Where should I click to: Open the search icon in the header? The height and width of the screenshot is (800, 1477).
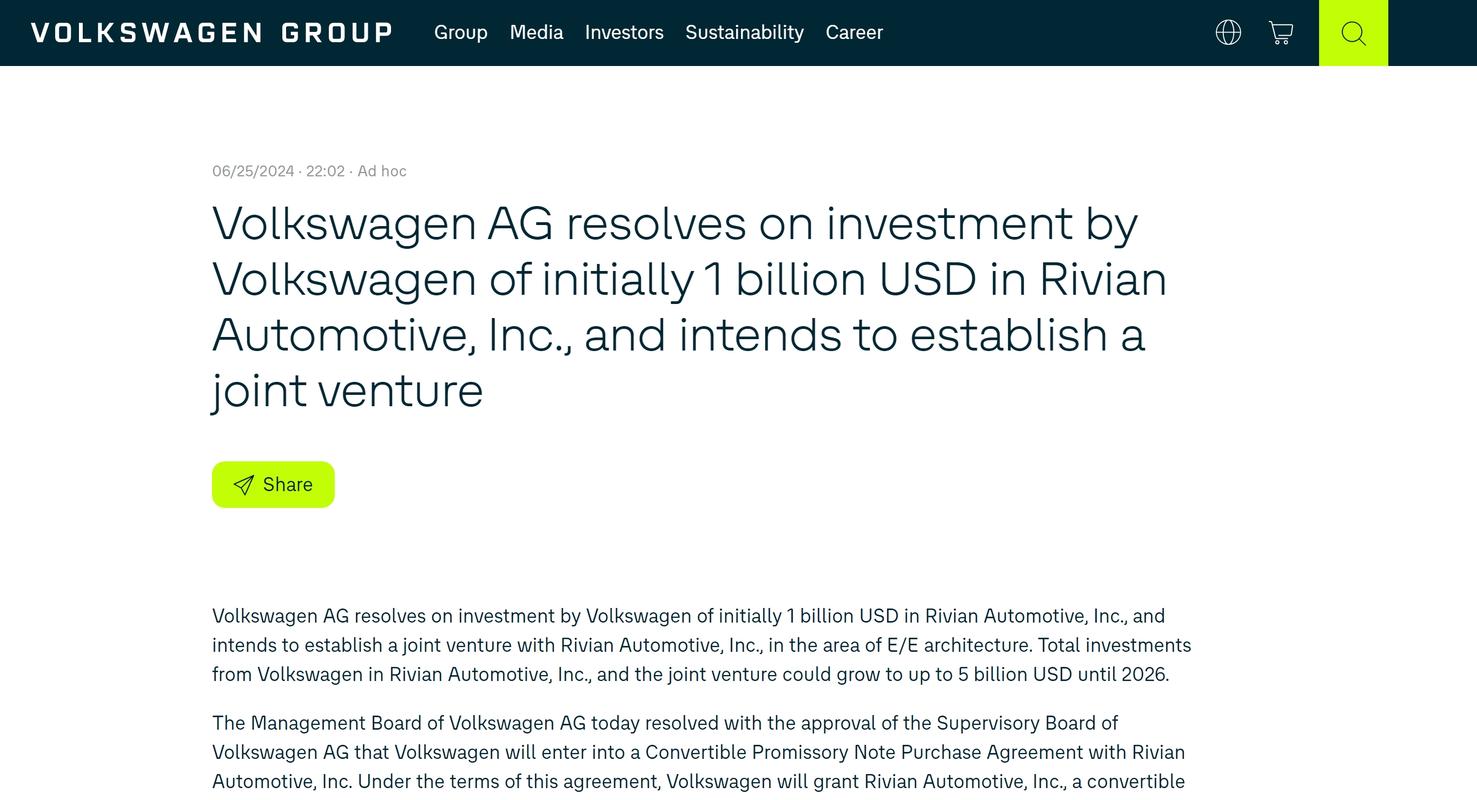pyautogui.click(x=1353, y=33)
